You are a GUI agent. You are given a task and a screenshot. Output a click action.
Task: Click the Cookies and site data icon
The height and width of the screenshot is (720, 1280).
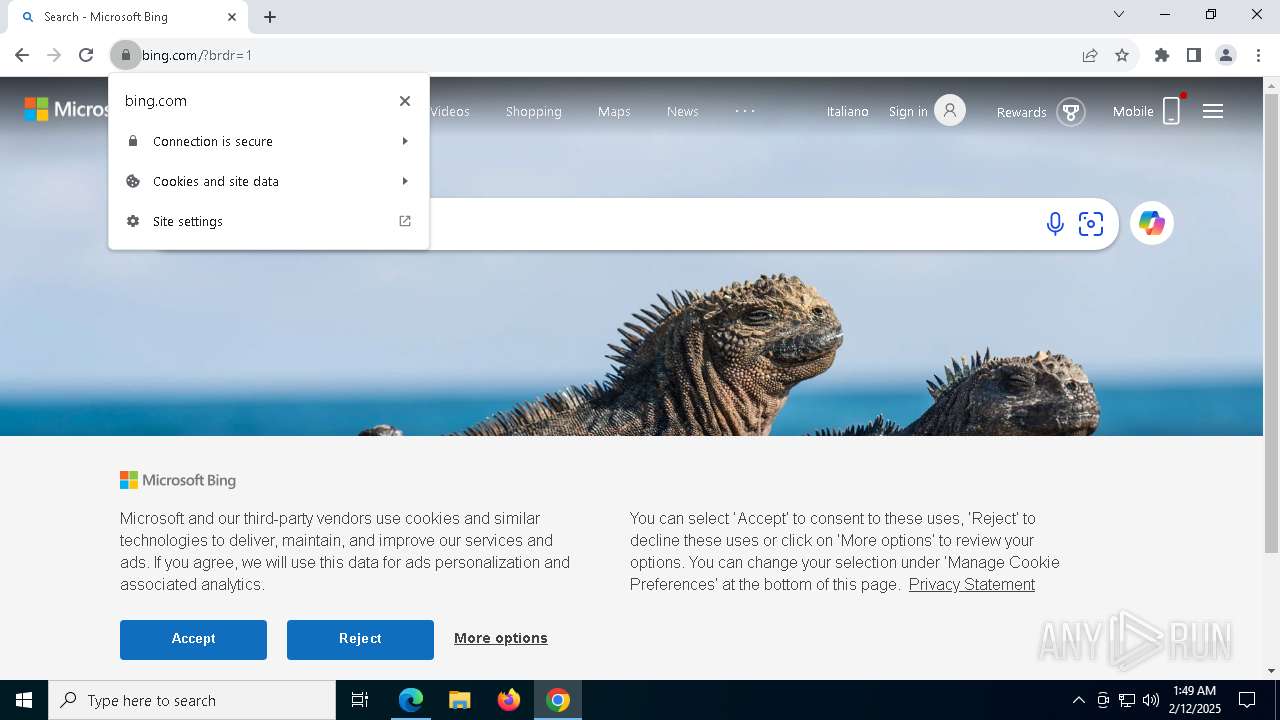click(x=133, y=181)
